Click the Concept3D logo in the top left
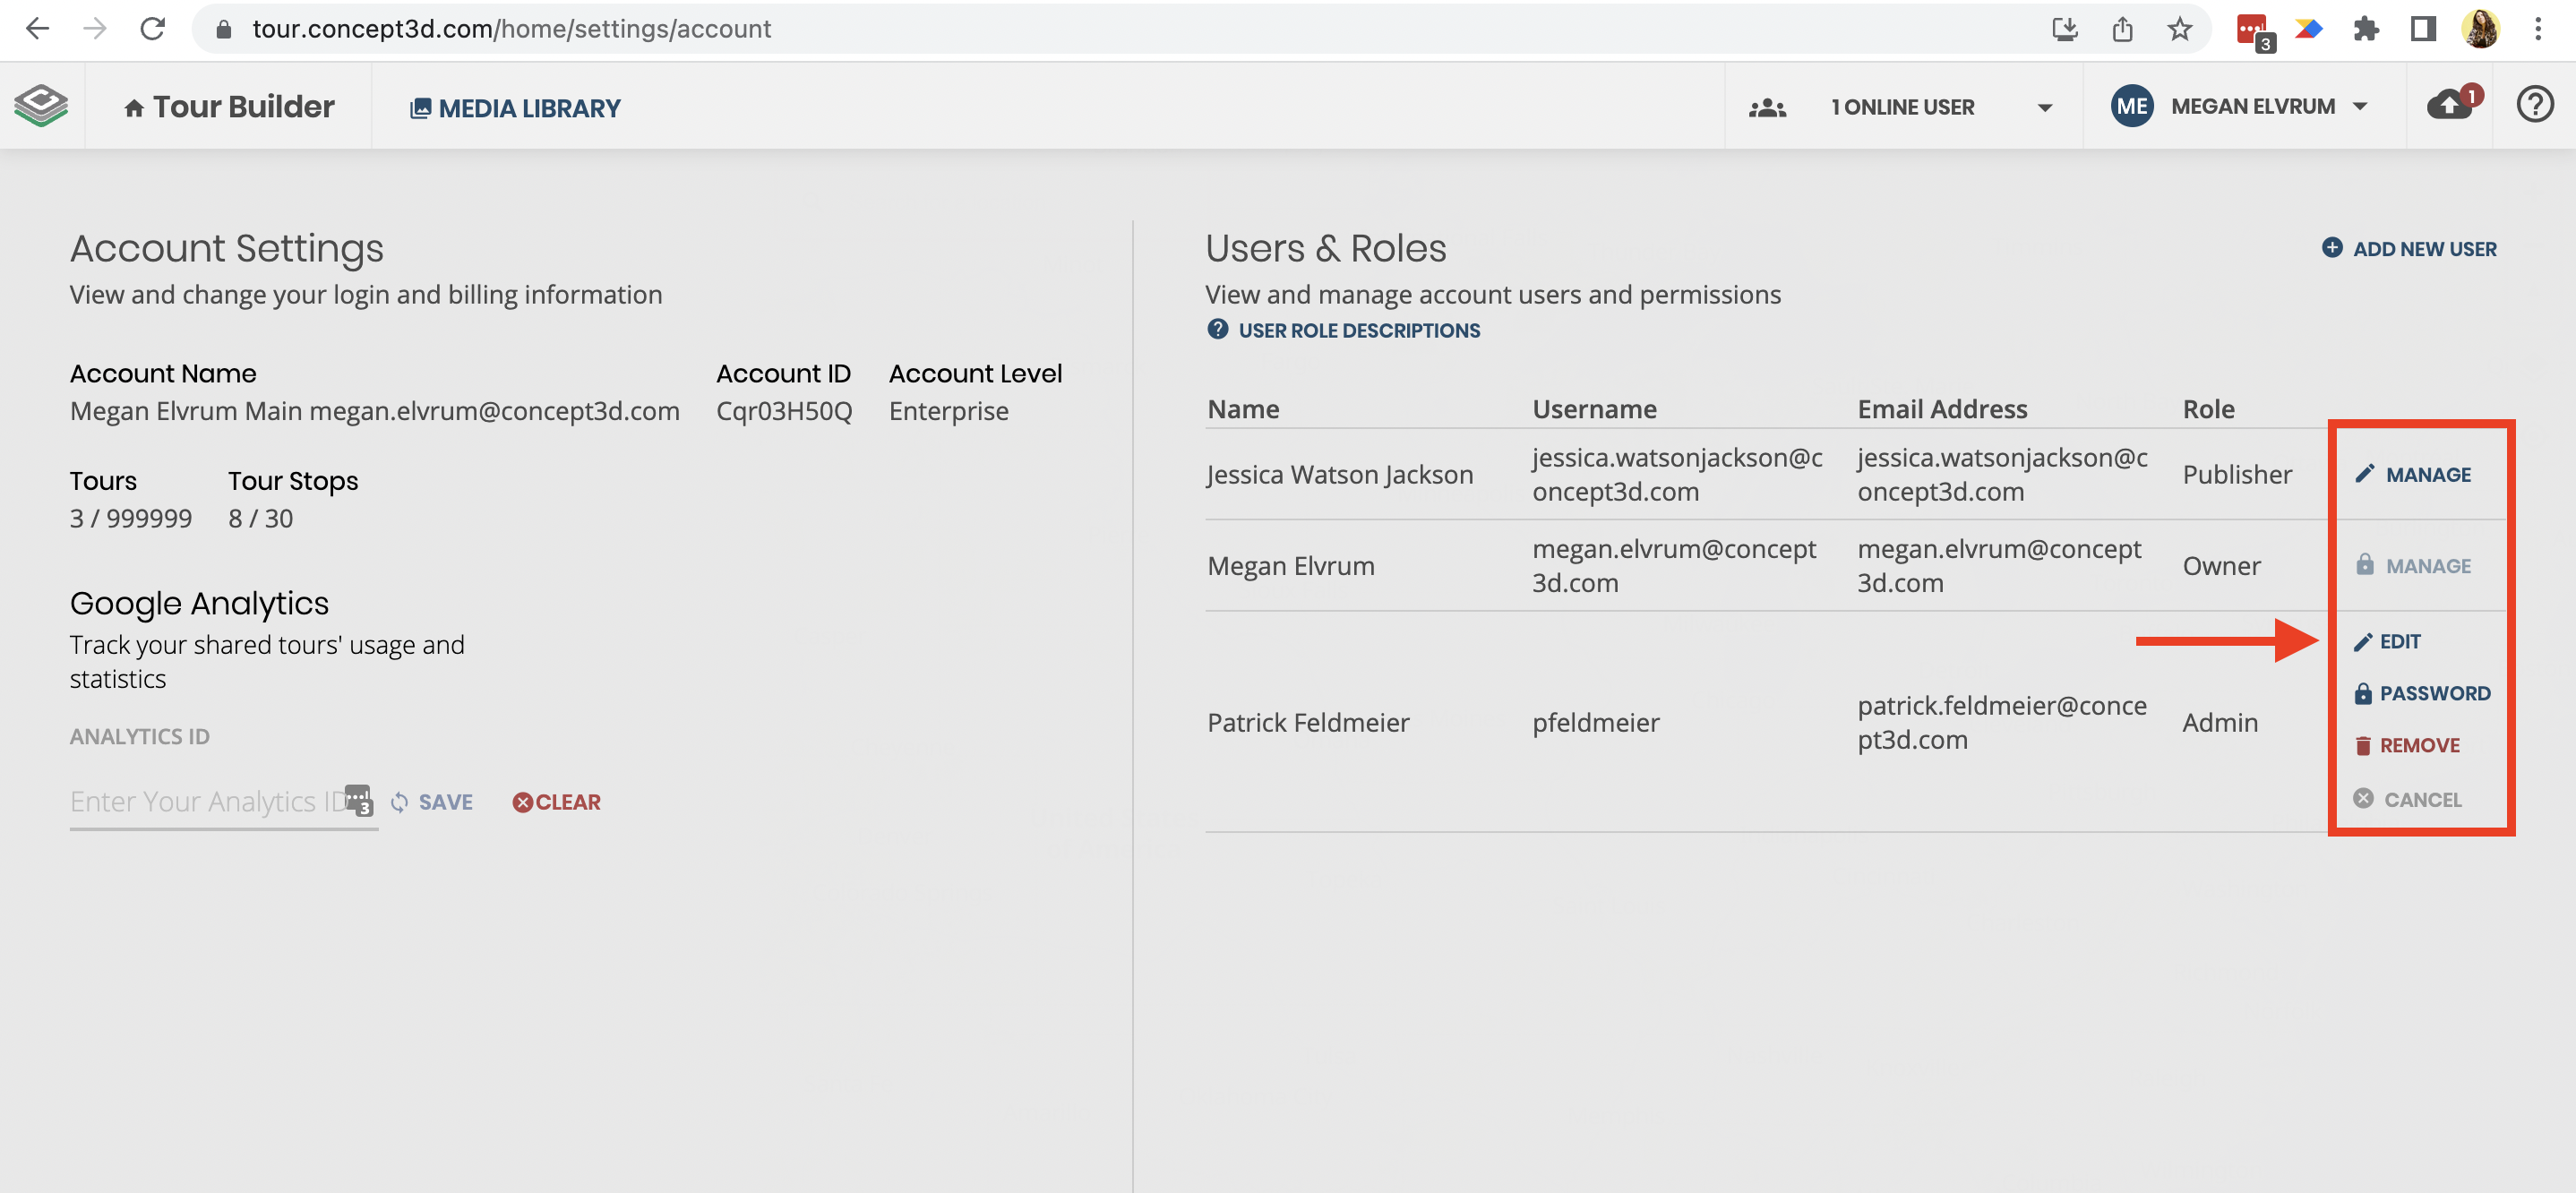This screenshot has height=1193, width=2576. 40,105
